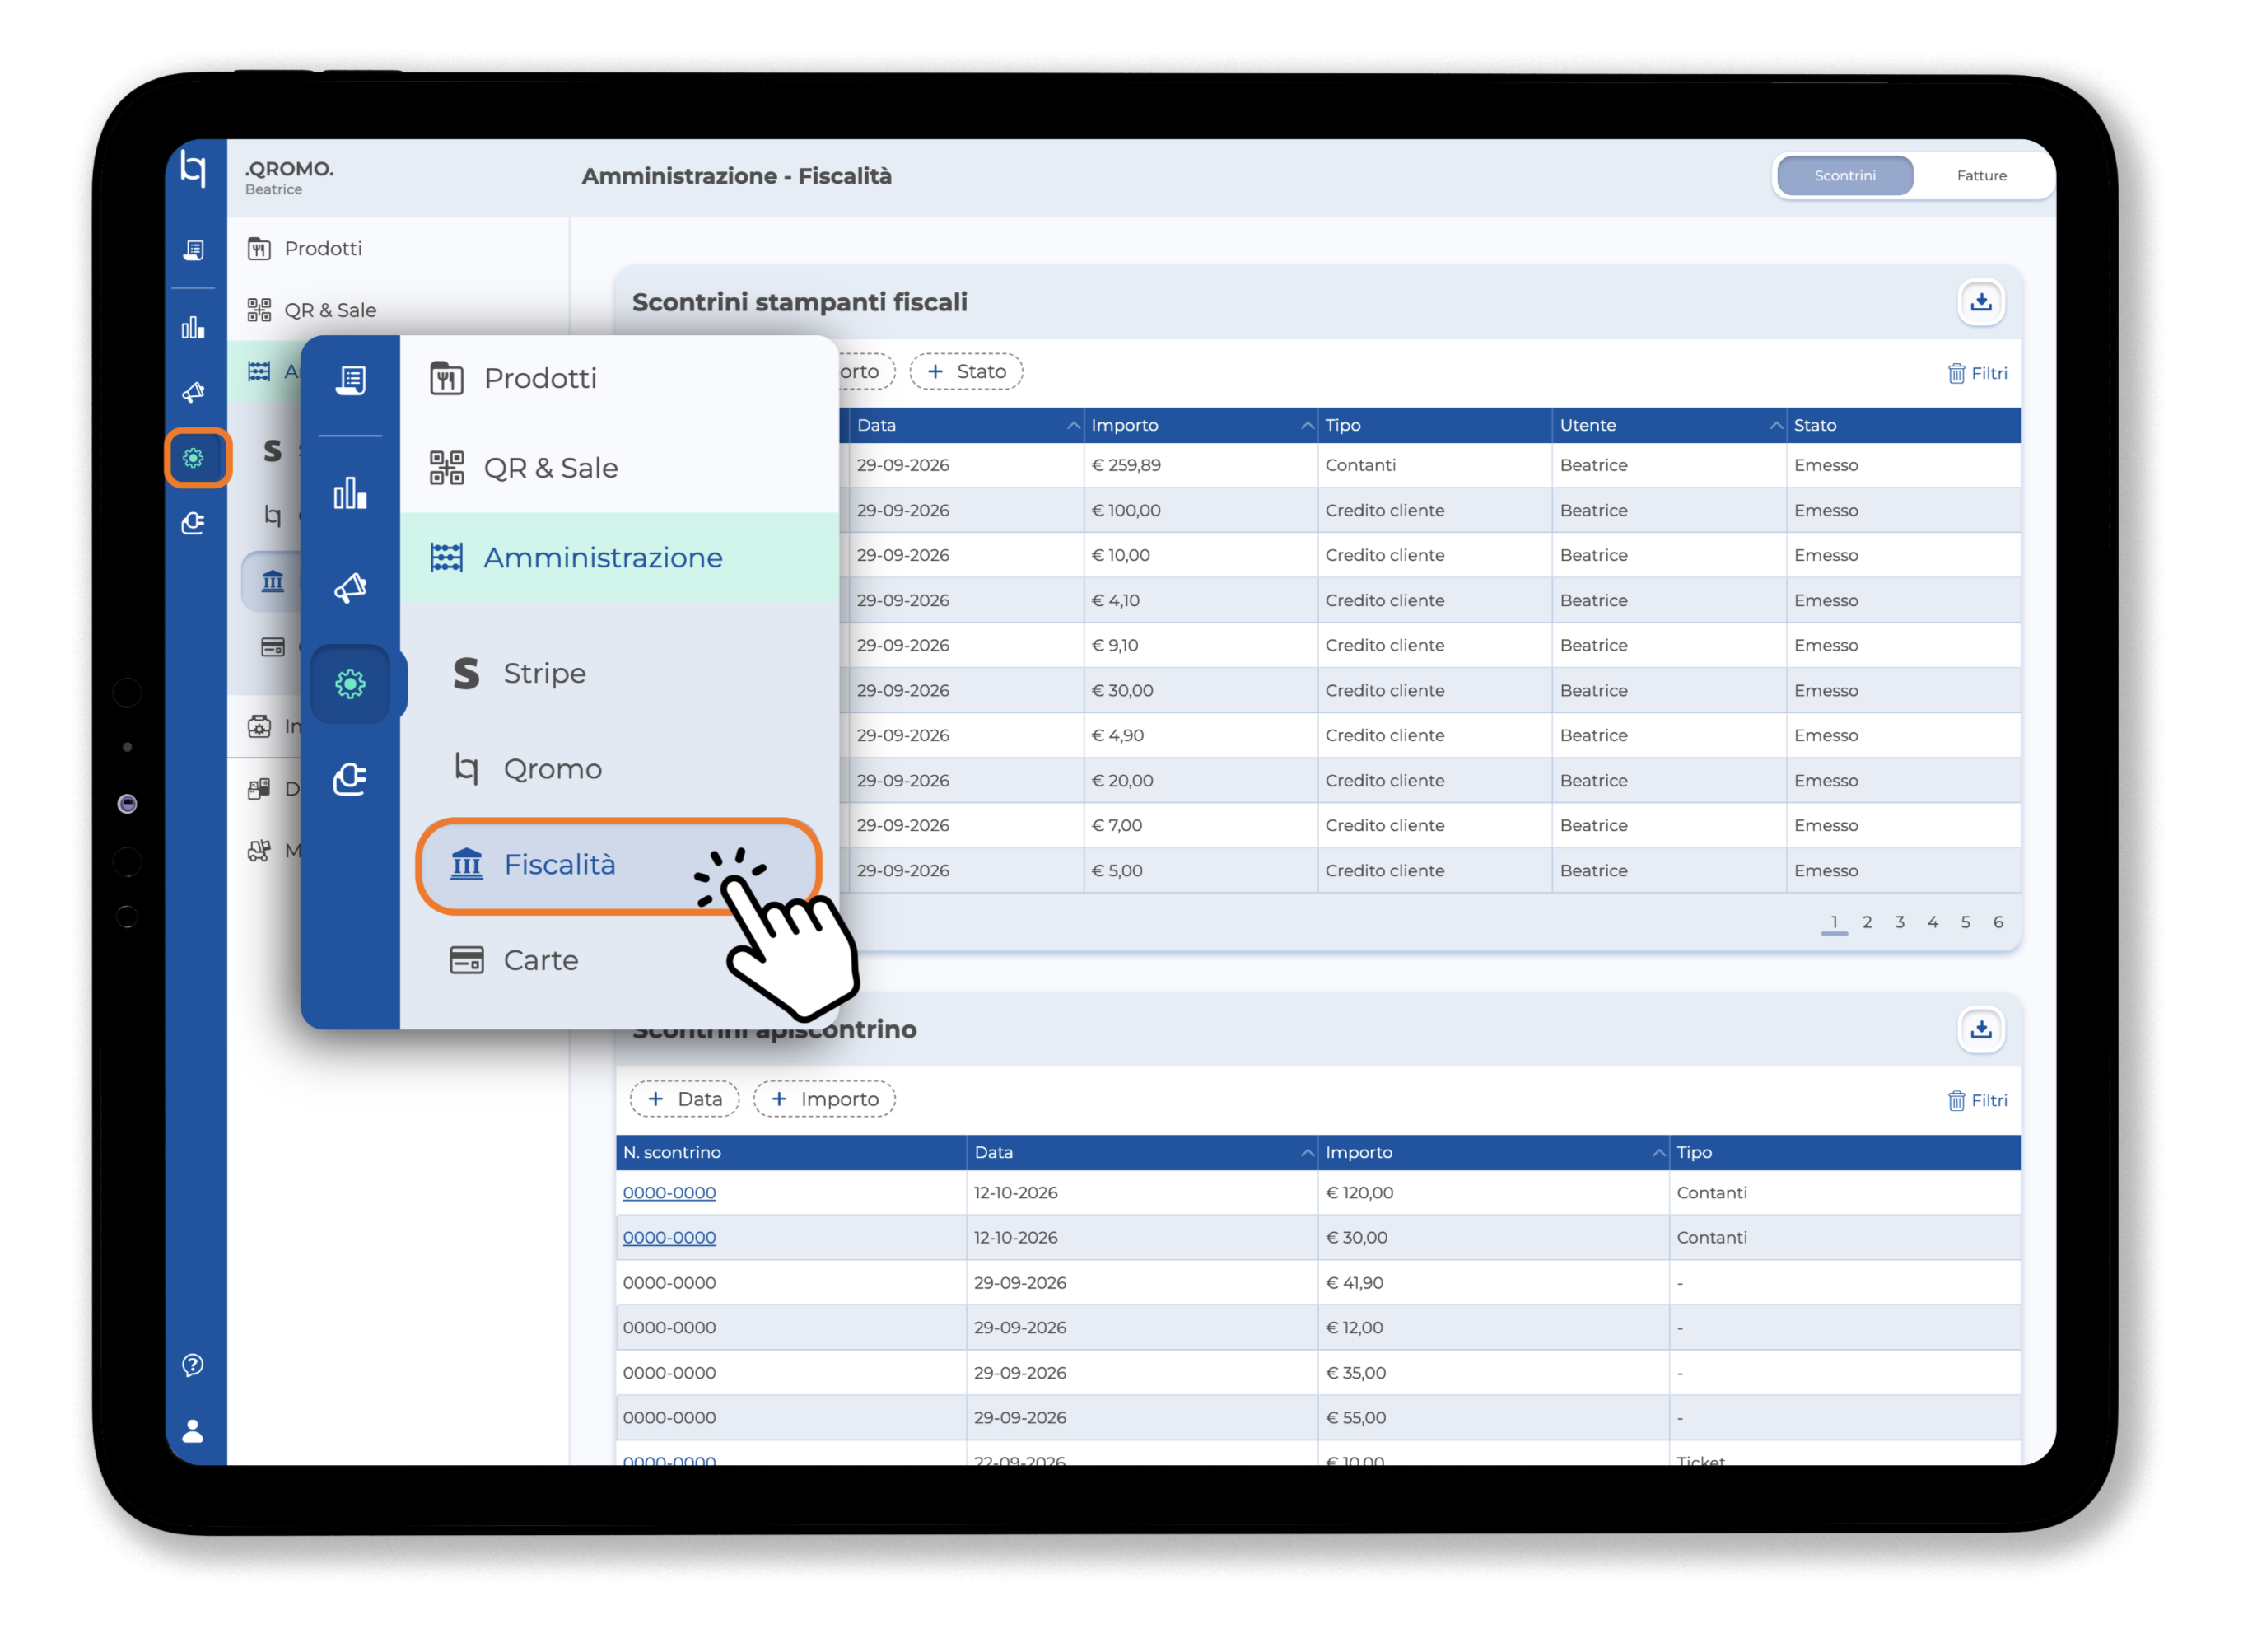
Task: Sort apiscontrino table by Importo column arrow
Action: coord(1658,1152)
